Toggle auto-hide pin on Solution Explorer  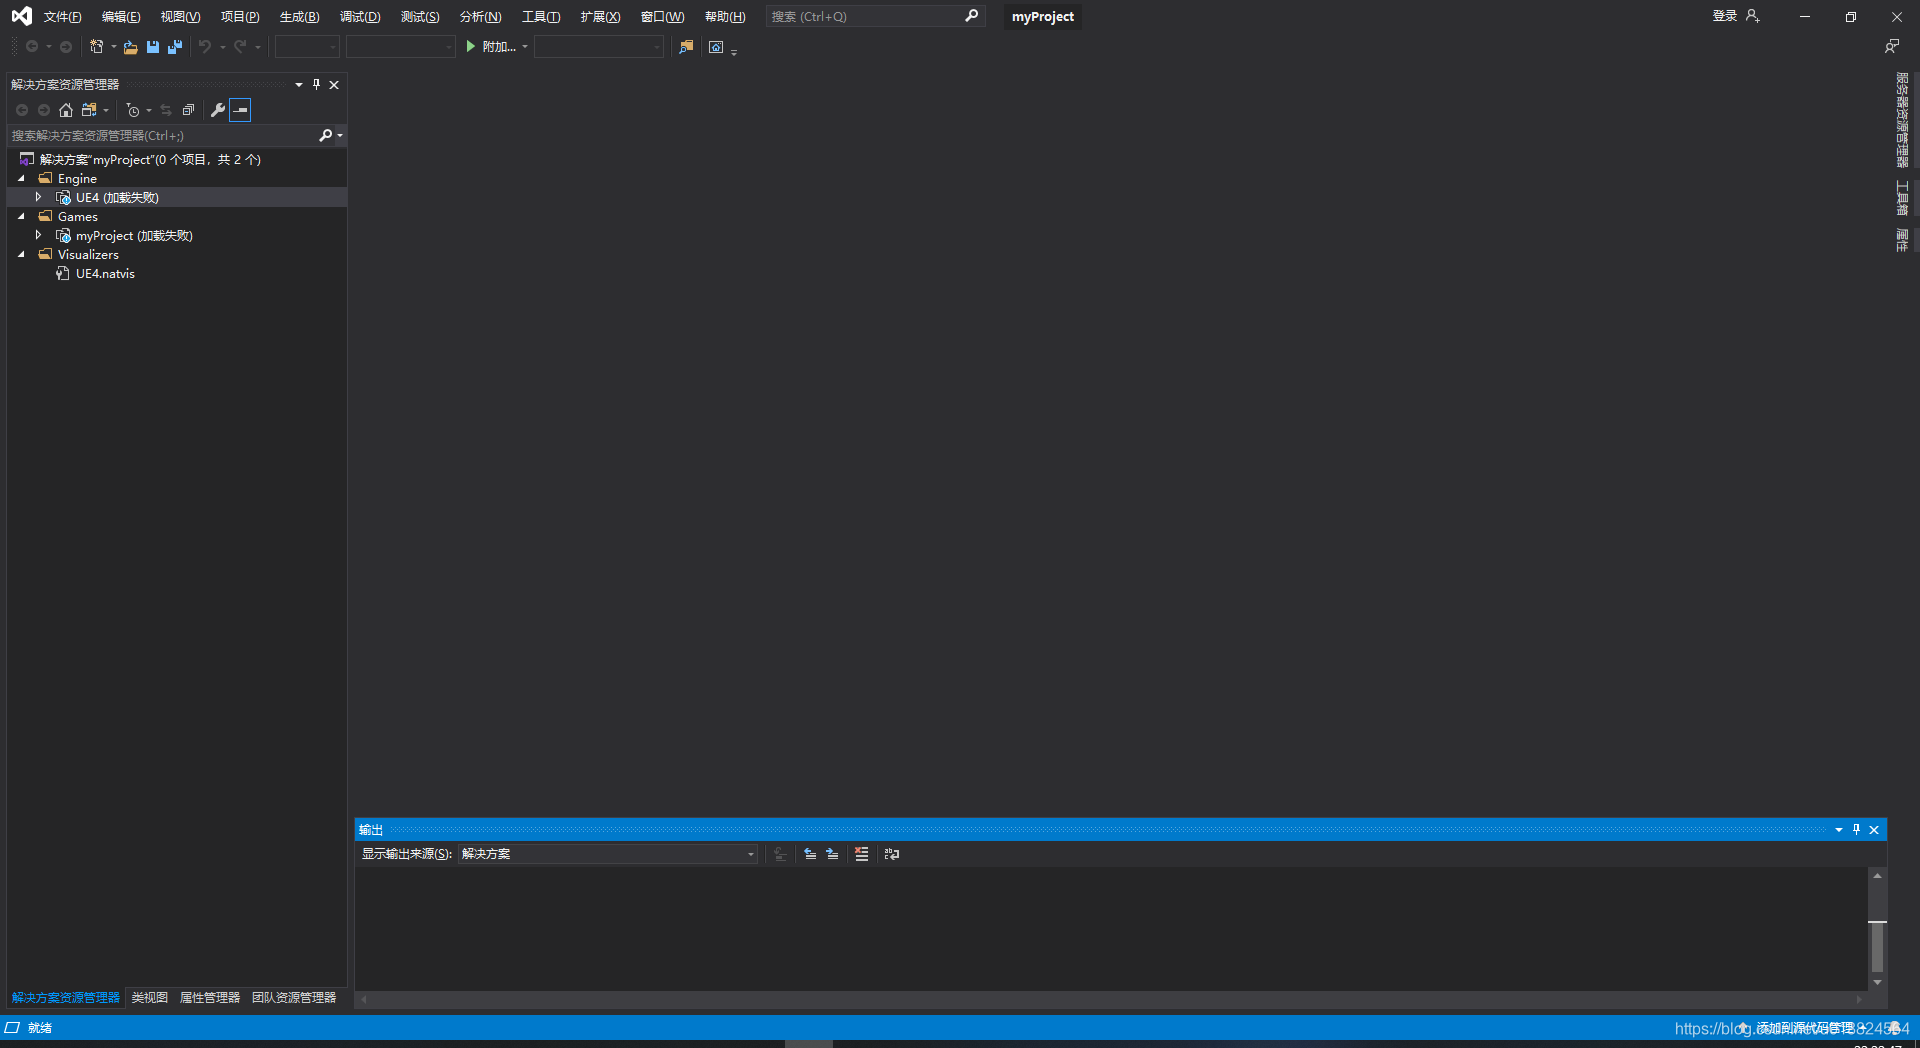point(316,84)
